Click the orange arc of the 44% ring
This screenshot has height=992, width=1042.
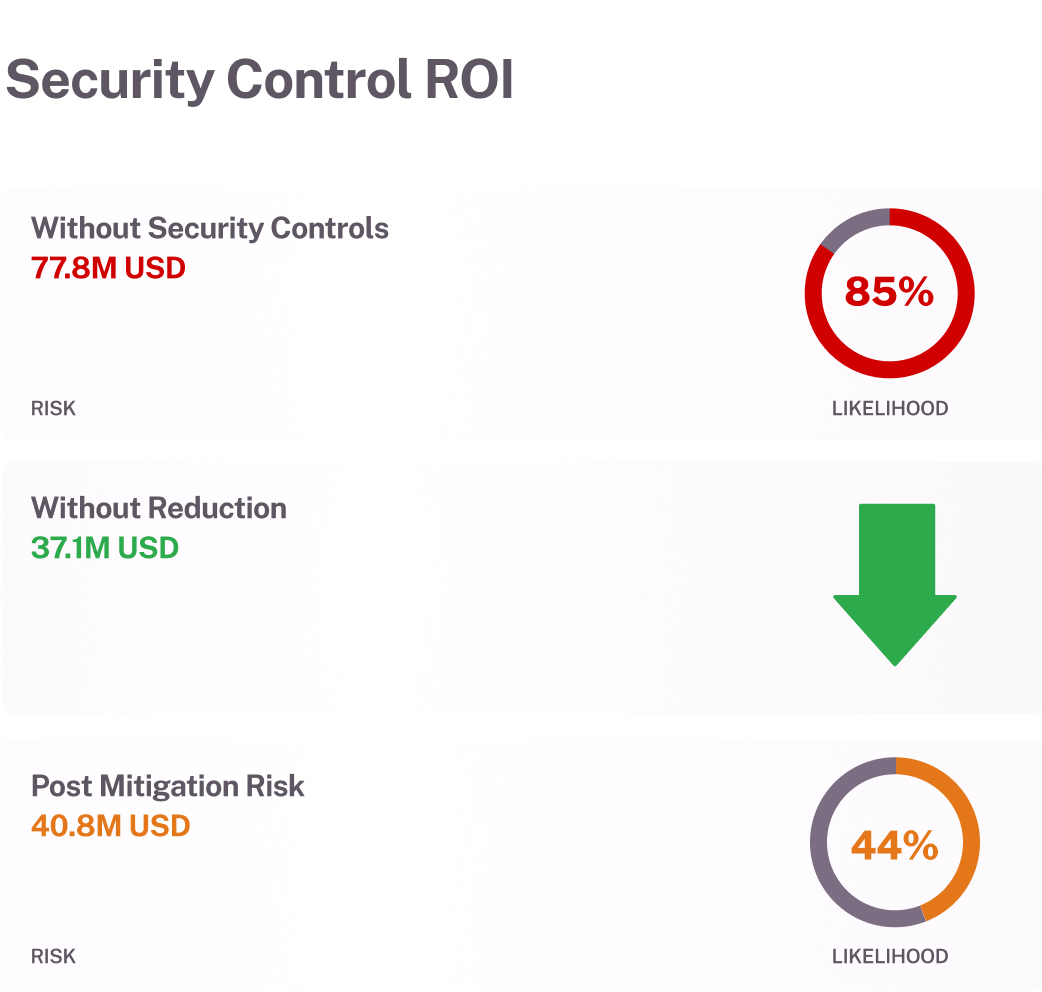tap(971, 842)
